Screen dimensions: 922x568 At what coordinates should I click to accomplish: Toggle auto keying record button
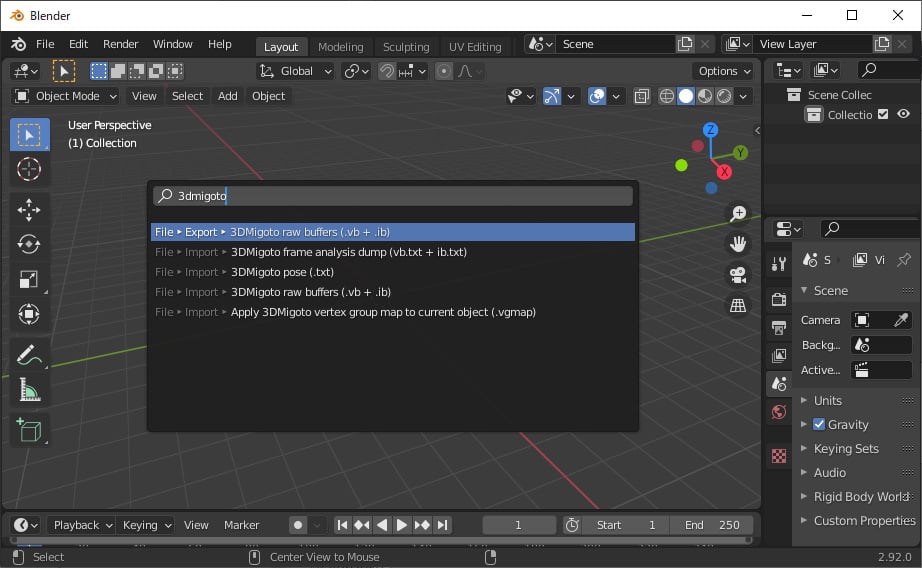298,525
